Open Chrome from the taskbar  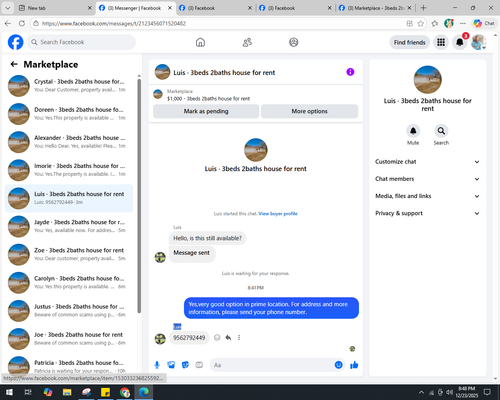tap(125, 392)
